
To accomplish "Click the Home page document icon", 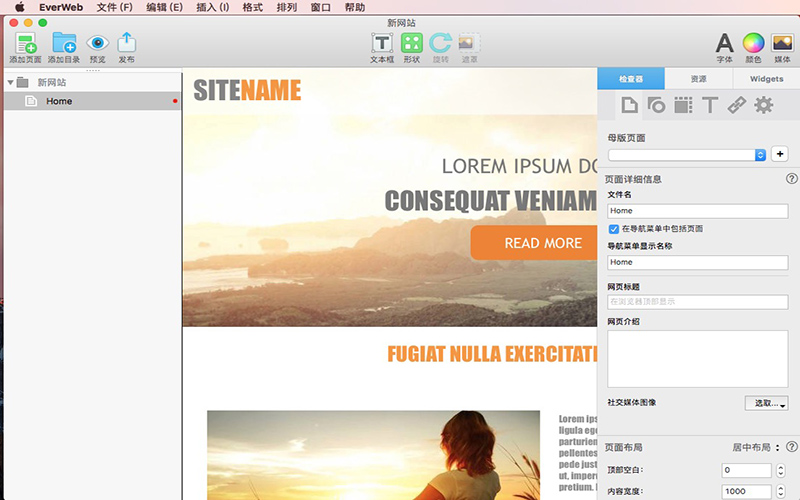I will coord(31,101).
